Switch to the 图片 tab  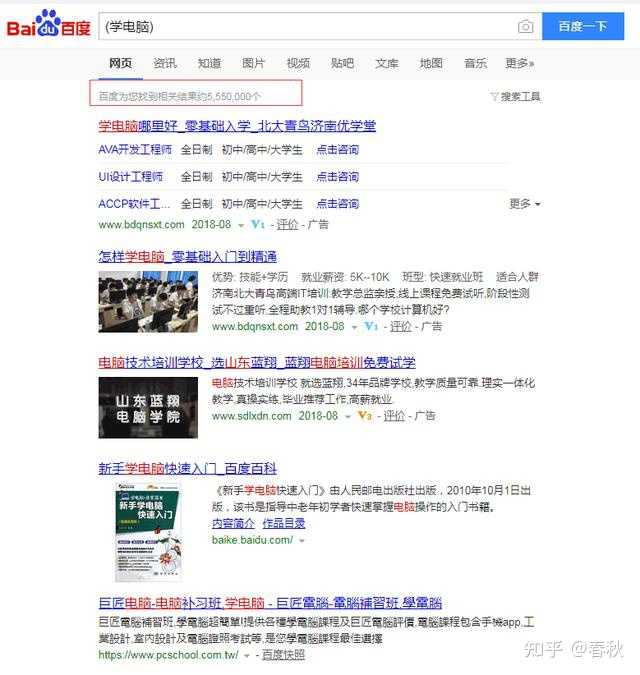[254, 63]
